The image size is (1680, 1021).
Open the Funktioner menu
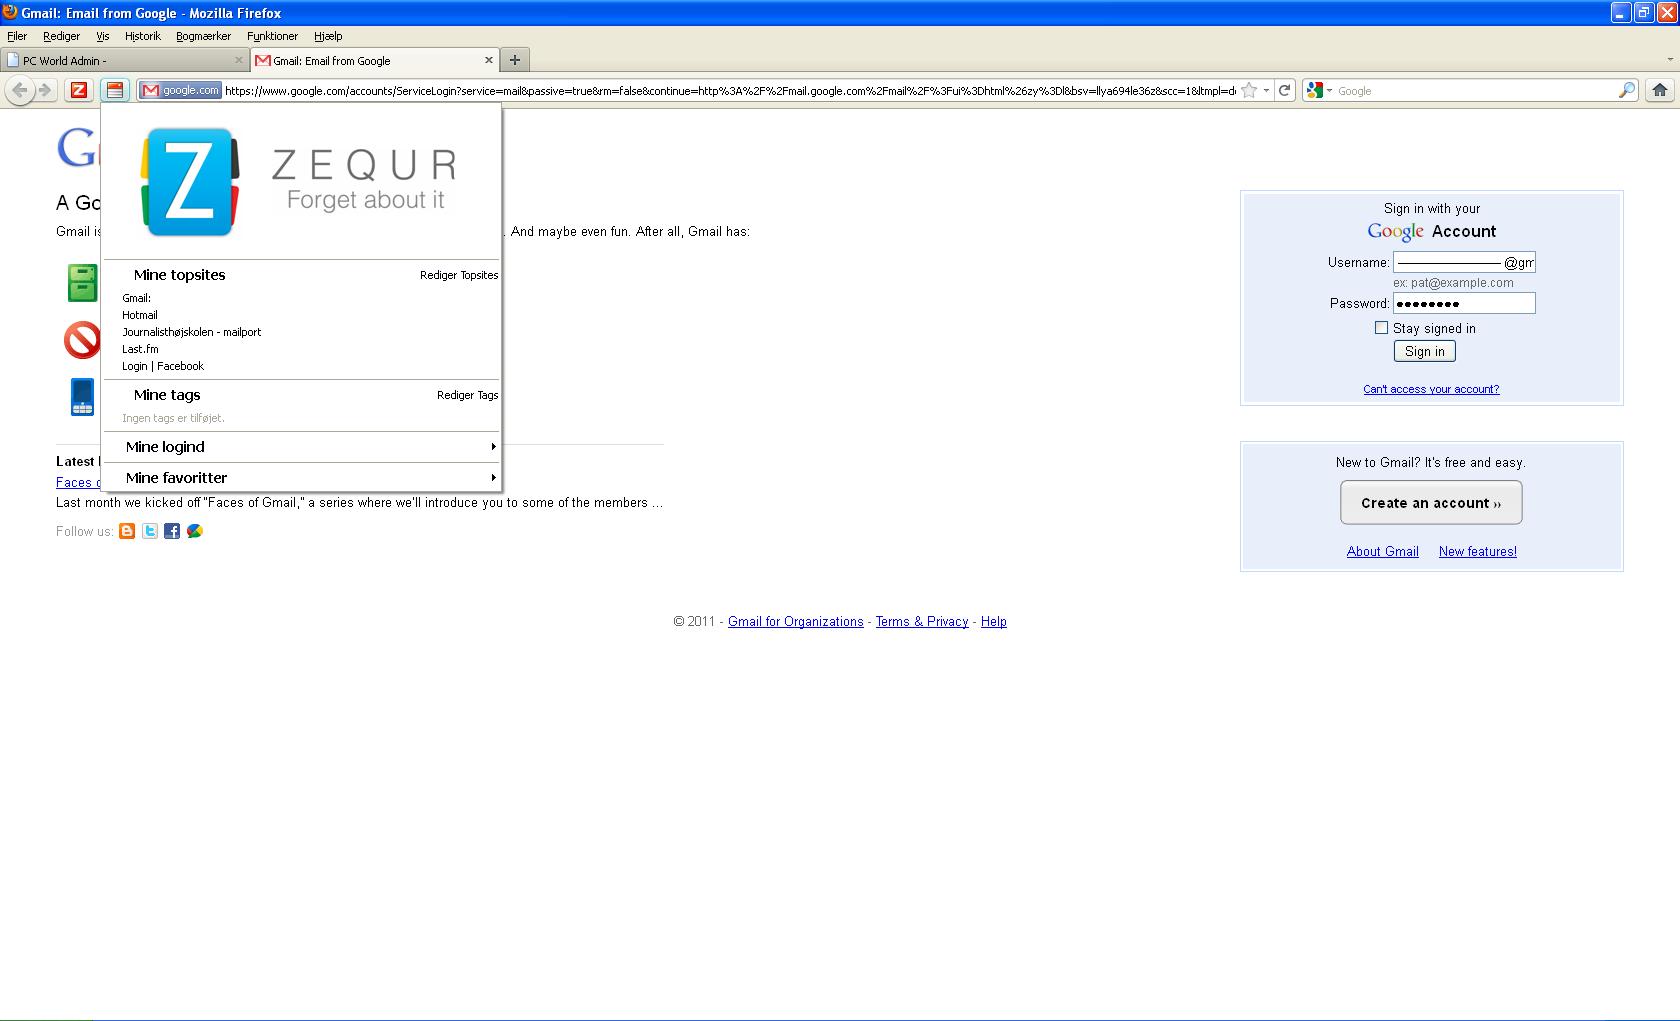[x=272, y=36]
